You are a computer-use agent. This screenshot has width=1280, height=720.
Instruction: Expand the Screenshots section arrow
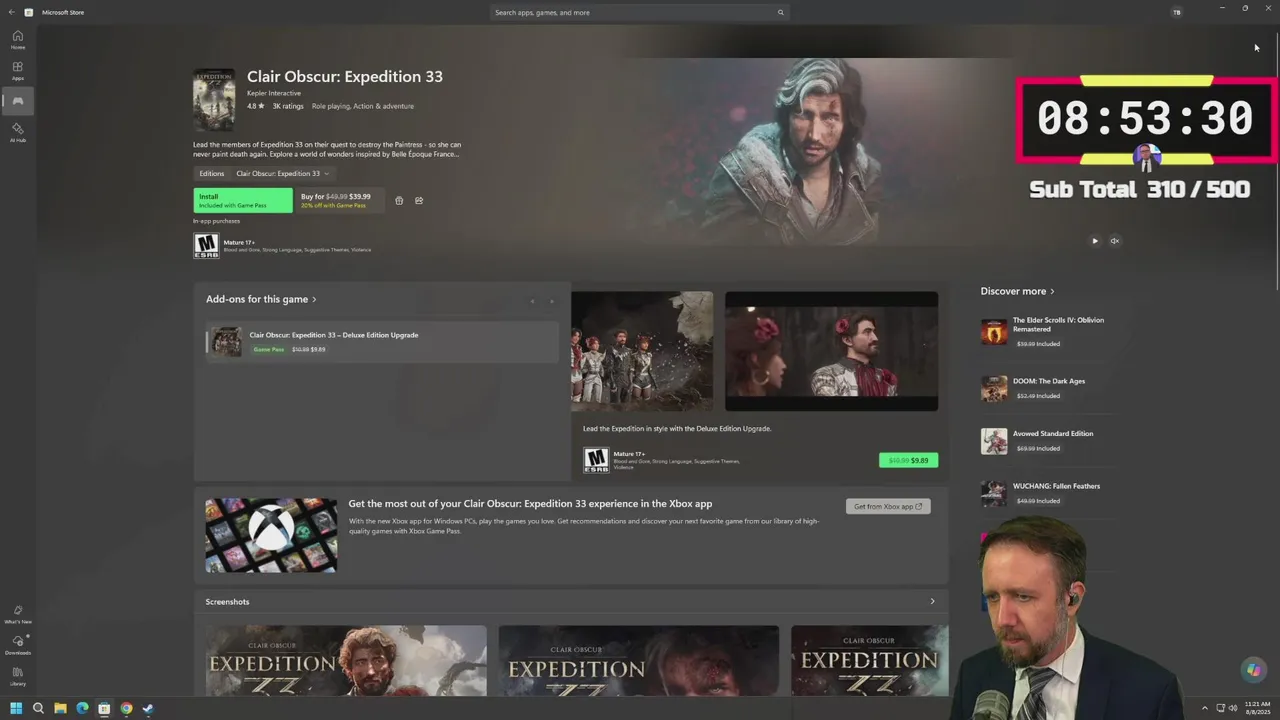(x=932, y=601)
